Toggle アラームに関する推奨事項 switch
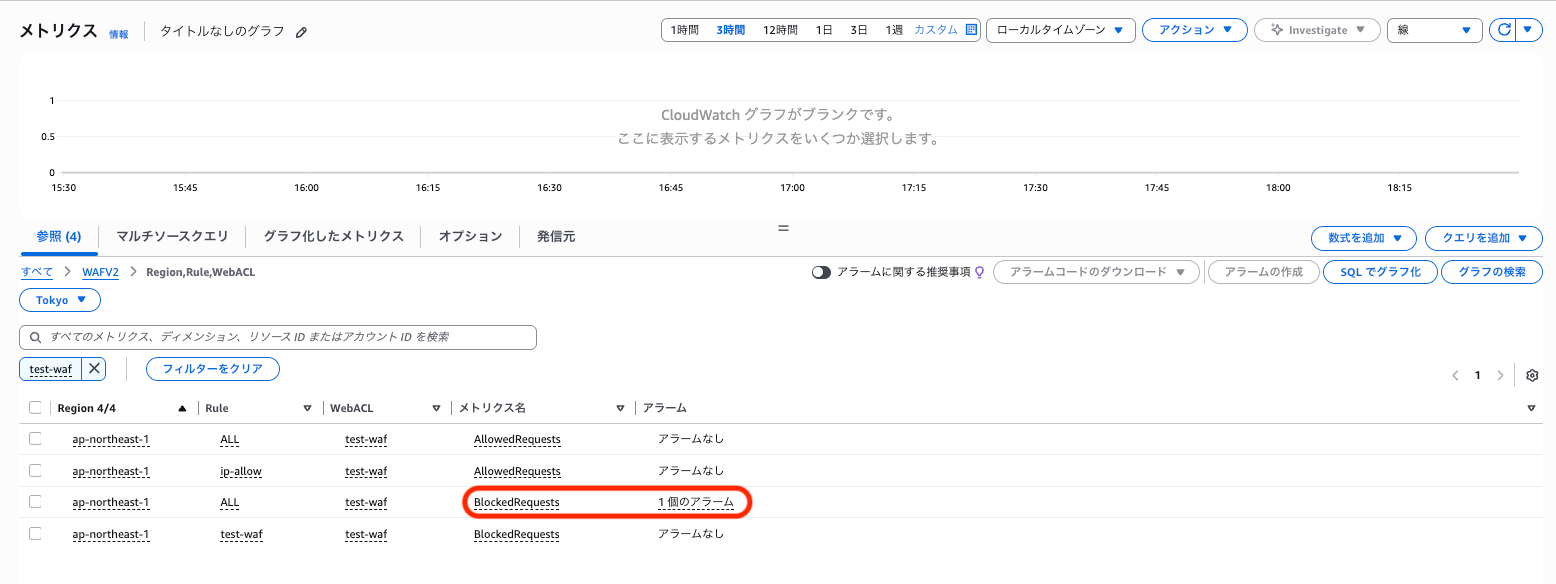This screenshot has height=584, width=1556. [x=822, y=272]
